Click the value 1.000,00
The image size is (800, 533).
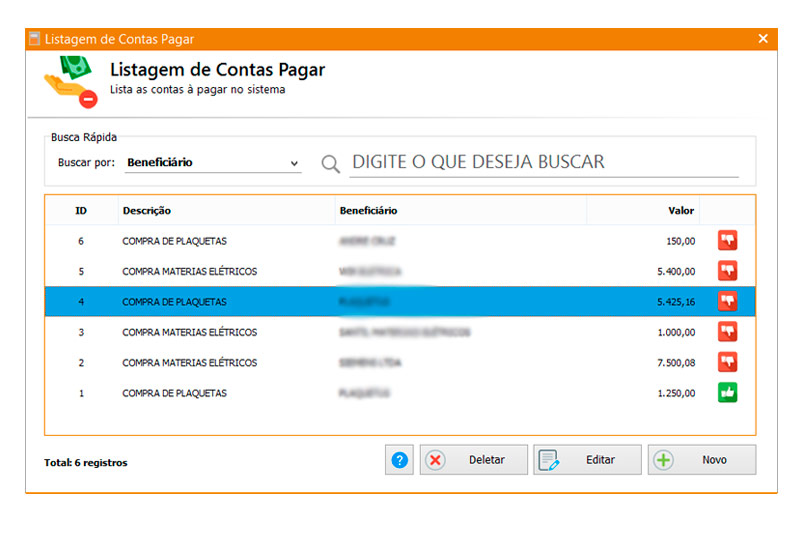click(x=676, y=333)
